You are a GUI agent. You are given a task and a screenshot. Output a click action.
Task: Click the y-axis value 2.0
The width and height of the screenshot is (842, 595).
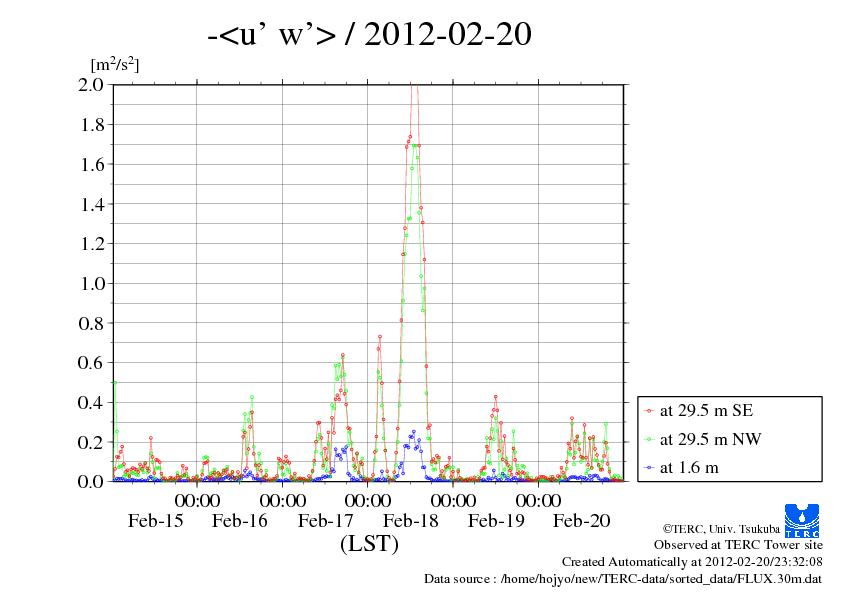coord(91,84)
